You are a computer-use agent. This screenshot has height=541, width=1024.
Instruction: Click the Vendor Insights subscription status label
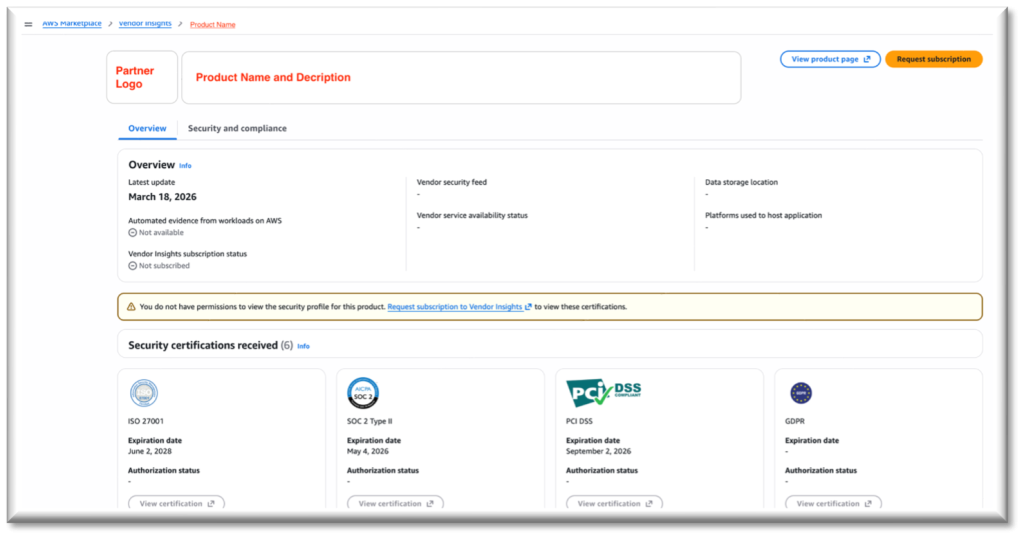point(187,254)
